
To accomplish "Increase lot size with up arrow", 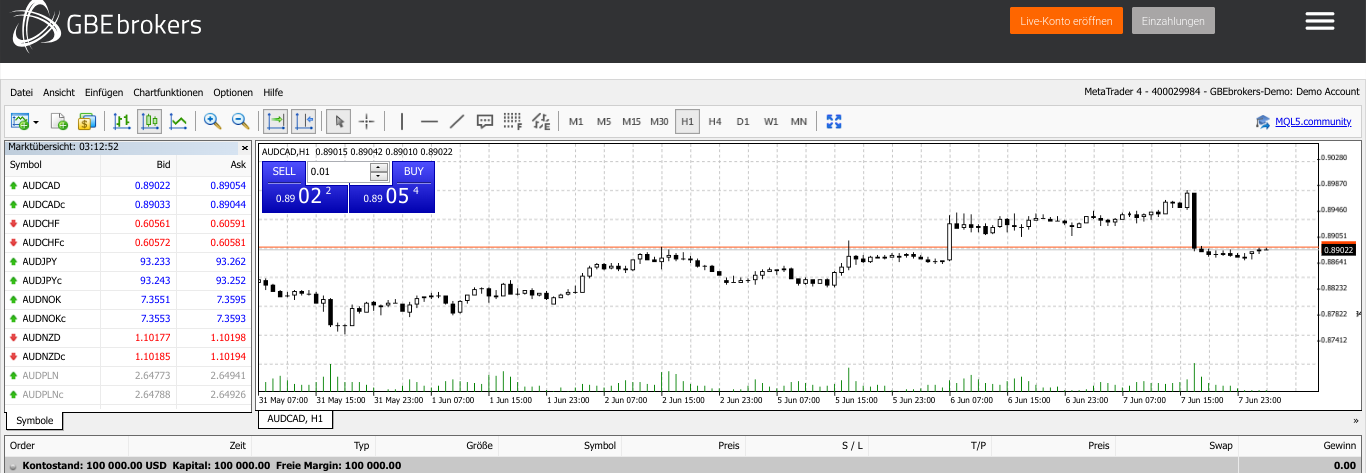I will pyautogui.click(x=379, y=166).
